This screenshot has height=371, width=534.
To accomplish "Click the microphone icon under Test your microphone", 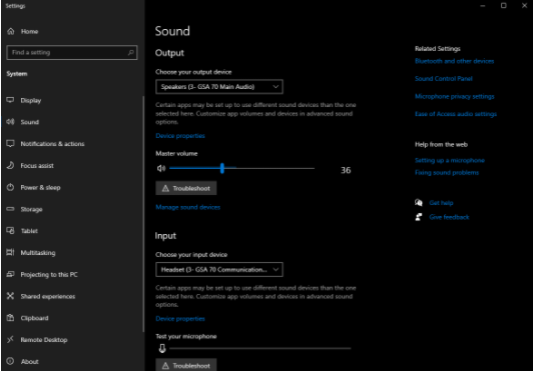I will pos(162,348).
